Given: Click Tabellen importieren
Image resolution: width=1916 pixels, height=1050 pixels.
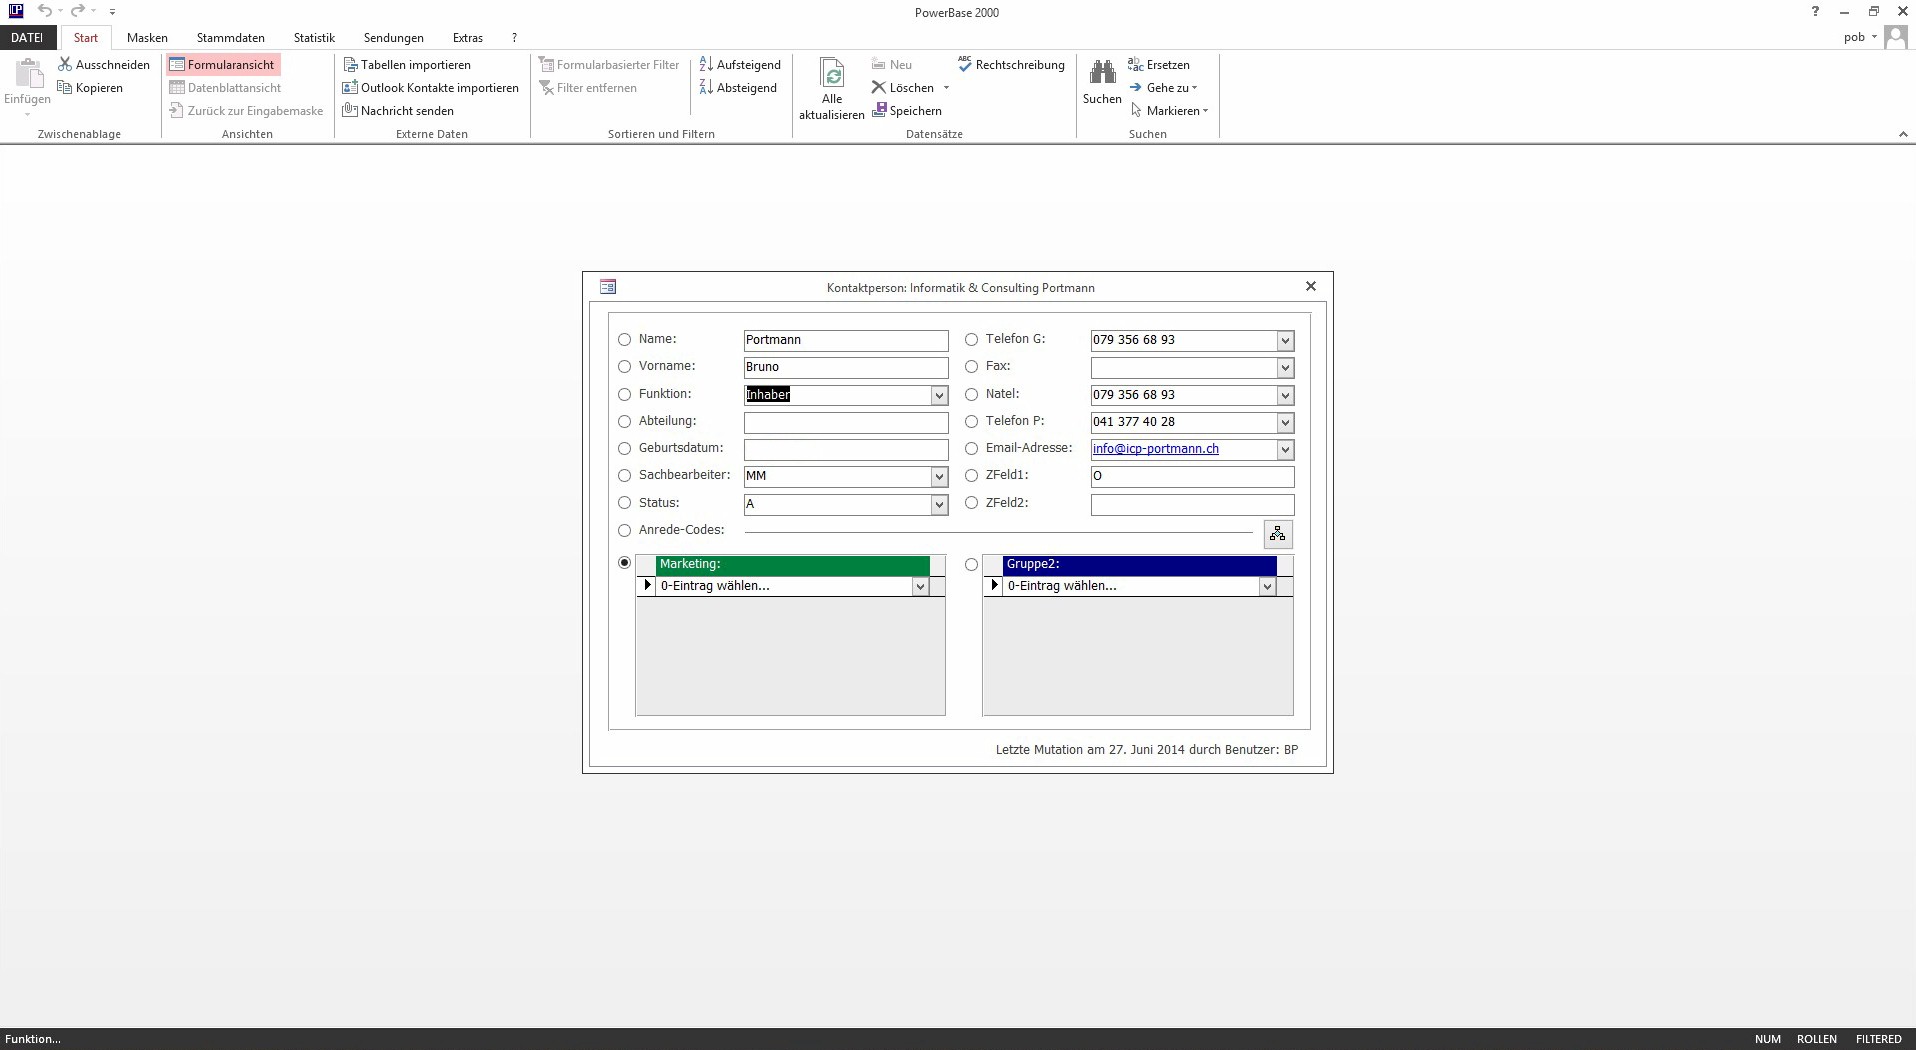Looking at the screenshot, I should (407, 65).
